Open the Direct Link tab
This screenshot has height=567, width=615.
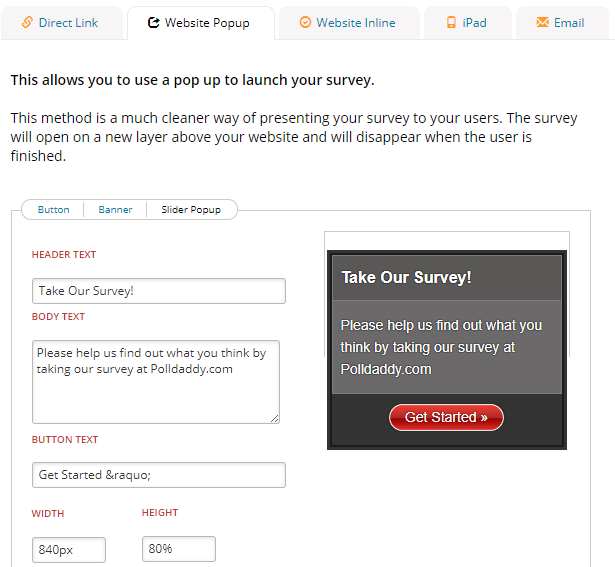[62, 23]
